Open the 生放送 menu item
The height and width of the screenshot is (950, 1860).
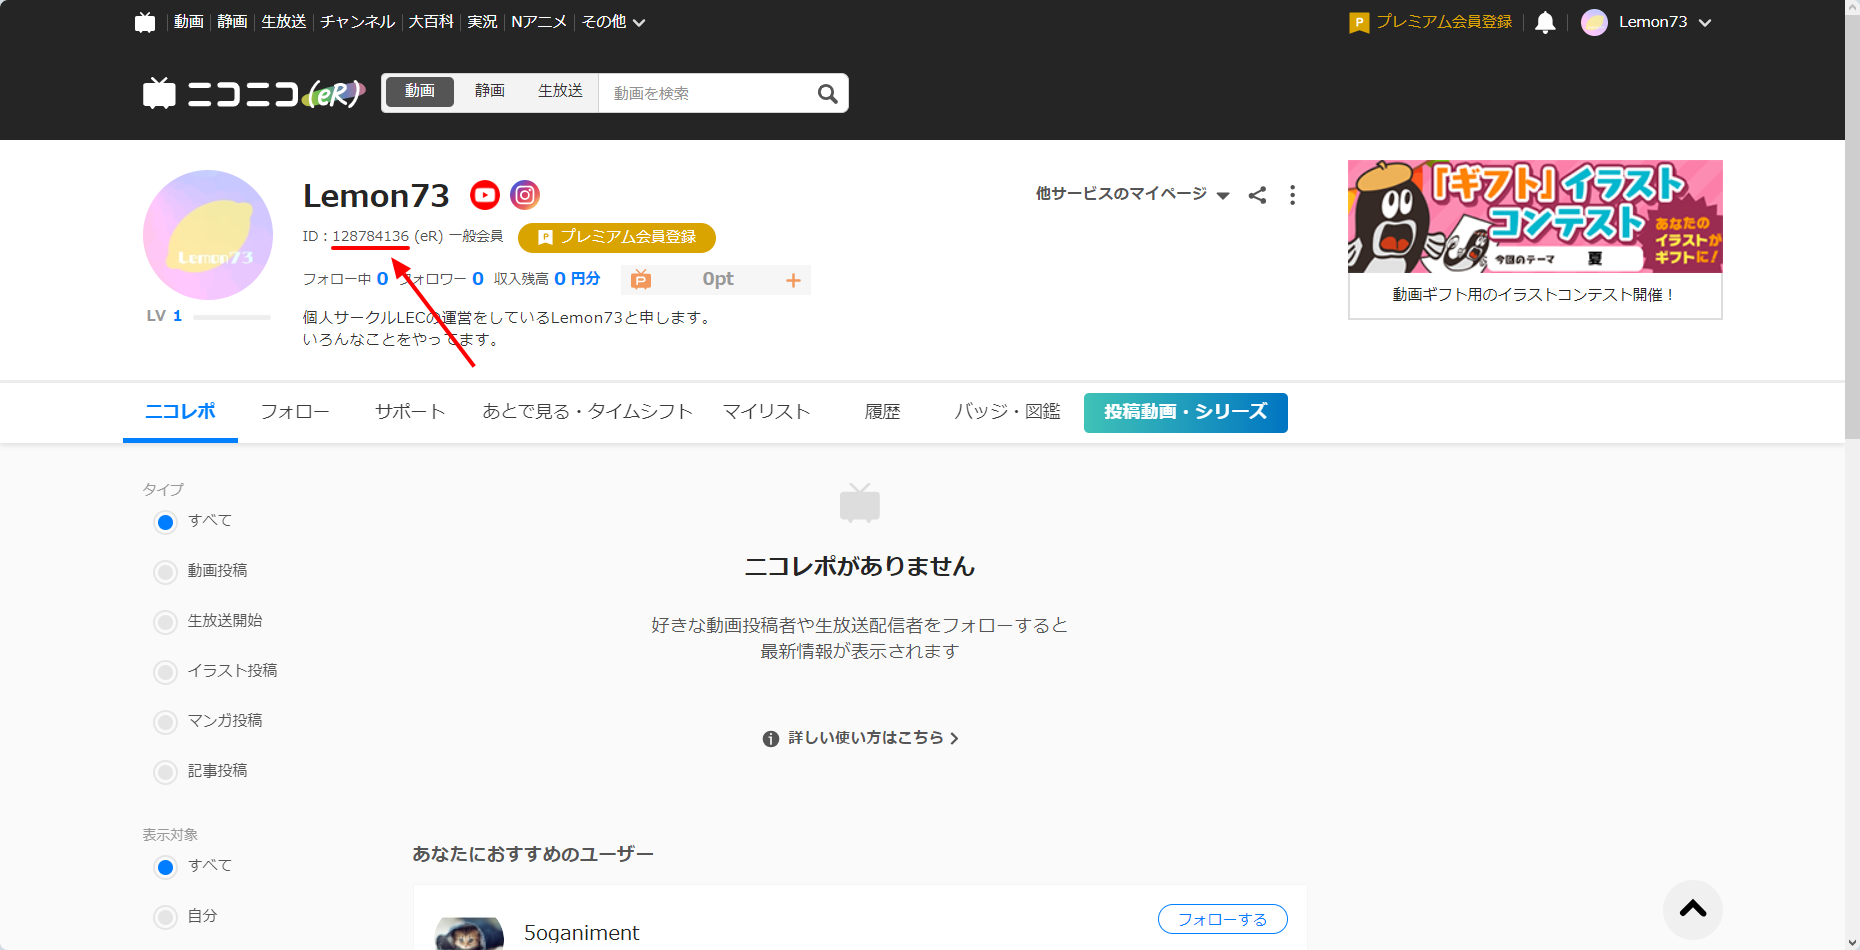283,21
